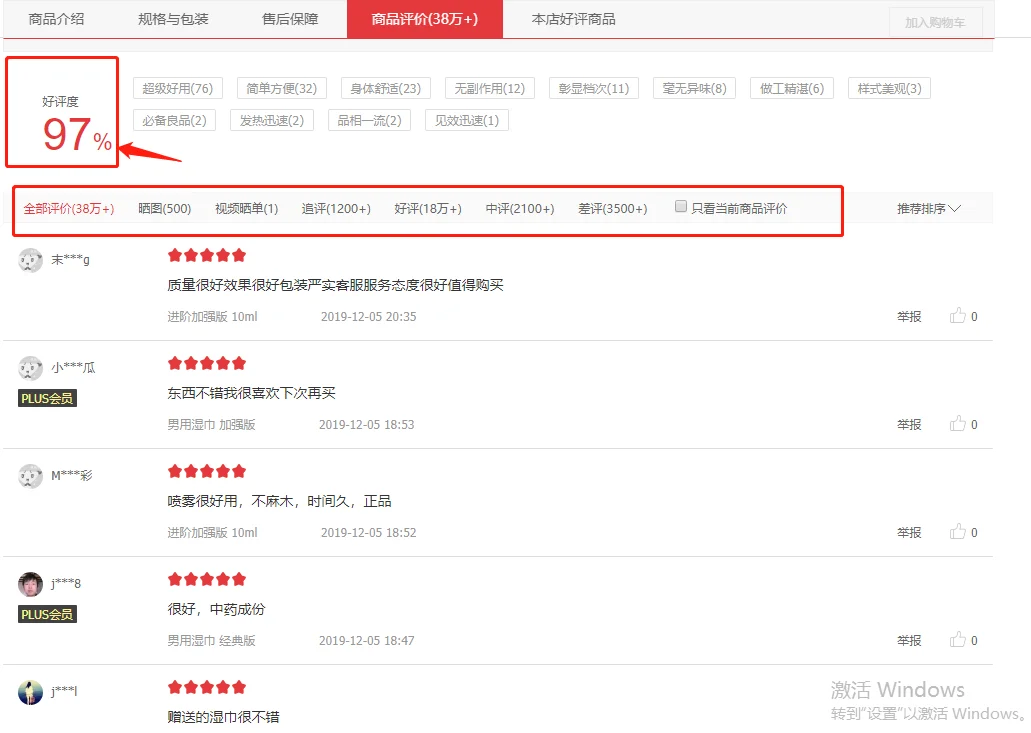Click variant text 男用湿巾 经典版
This screenshot has width=1031, height=733.
pos(211,640)
